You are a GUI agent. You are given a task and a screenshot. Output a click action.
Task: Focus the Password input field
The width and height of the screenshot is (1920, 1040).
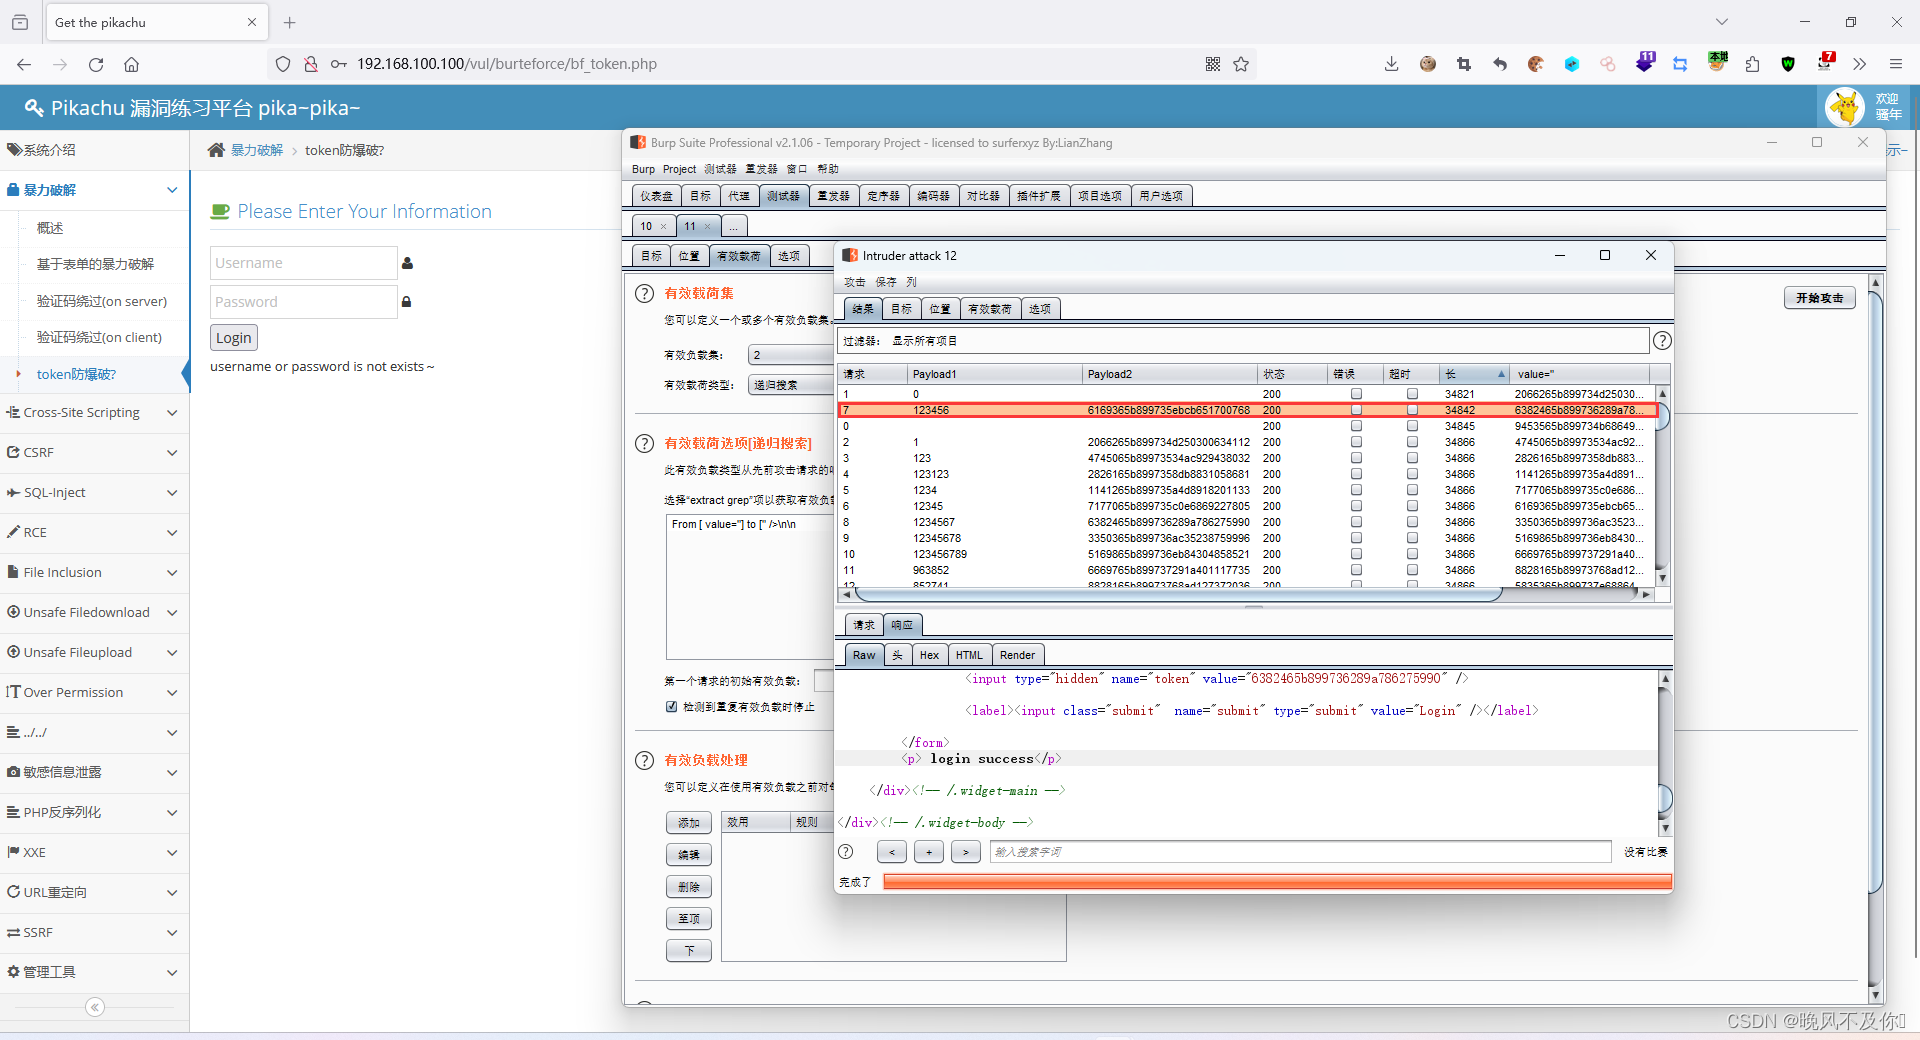303,302
